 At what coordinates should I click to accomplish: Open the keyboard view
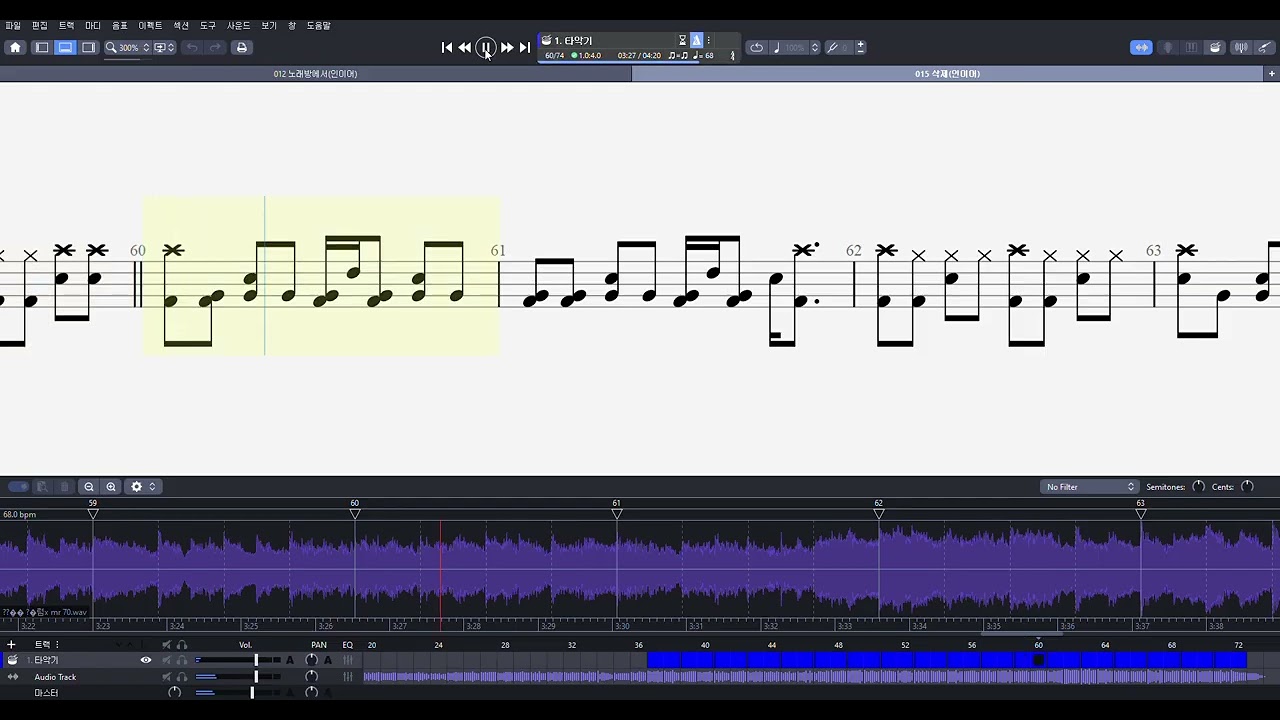[1191, 47]
